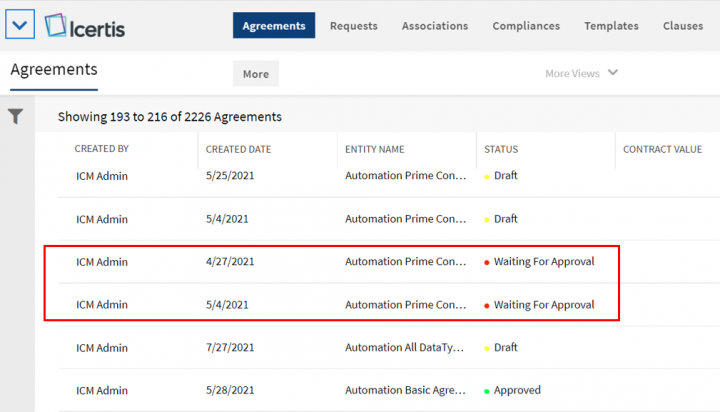Open the Requests tab
720x412 pixels.
353,26
